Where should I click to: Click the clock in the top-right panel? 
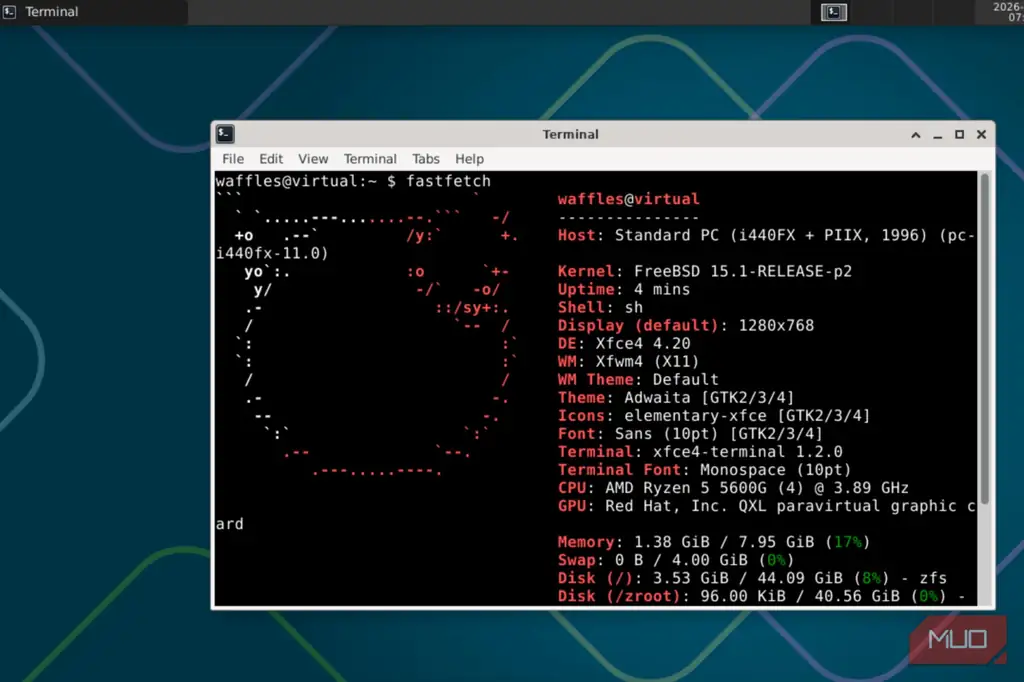click(x=1008, y=12)
